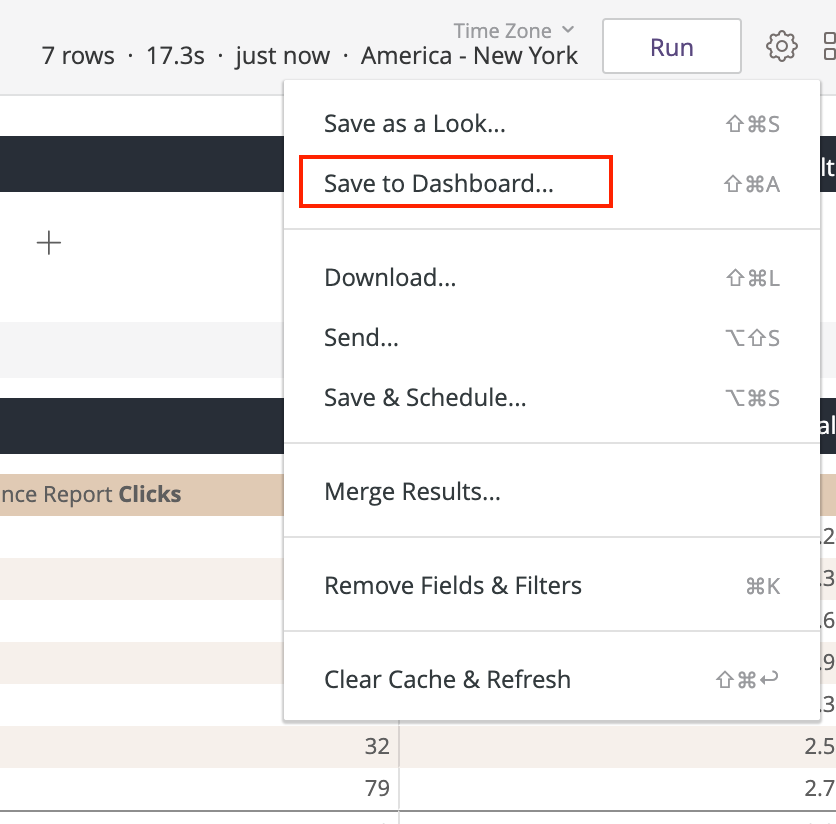This screenshot has height=824, width=836.
Task: Select Clear Cache & Refresh
Action: [x=447, y=680]
